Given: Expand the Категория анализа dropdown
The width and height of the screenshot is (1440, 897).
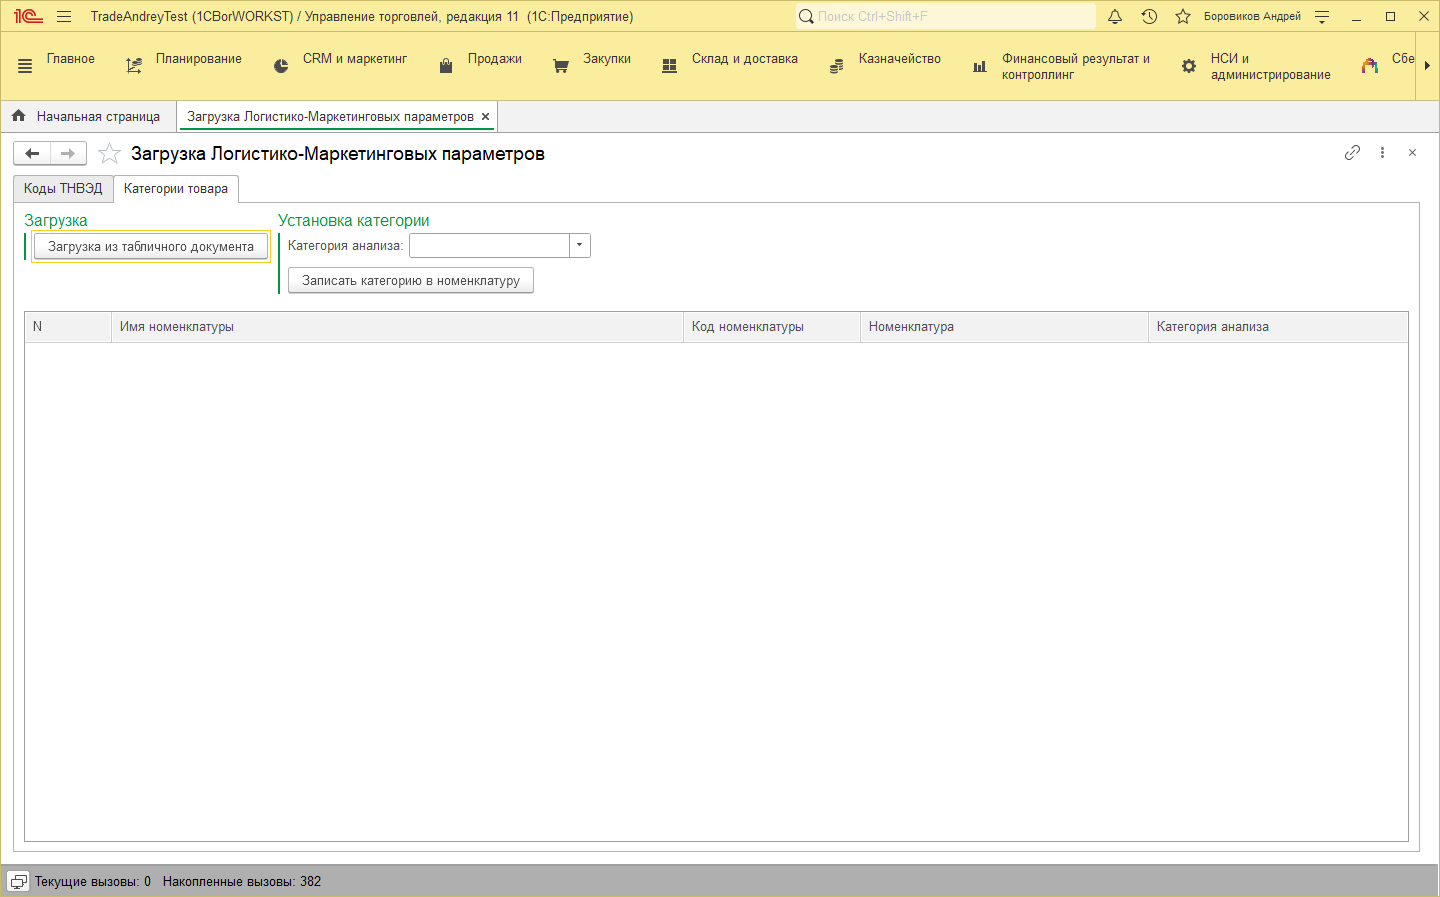Looking at the screenshot, I should click(x=579, y=246).
